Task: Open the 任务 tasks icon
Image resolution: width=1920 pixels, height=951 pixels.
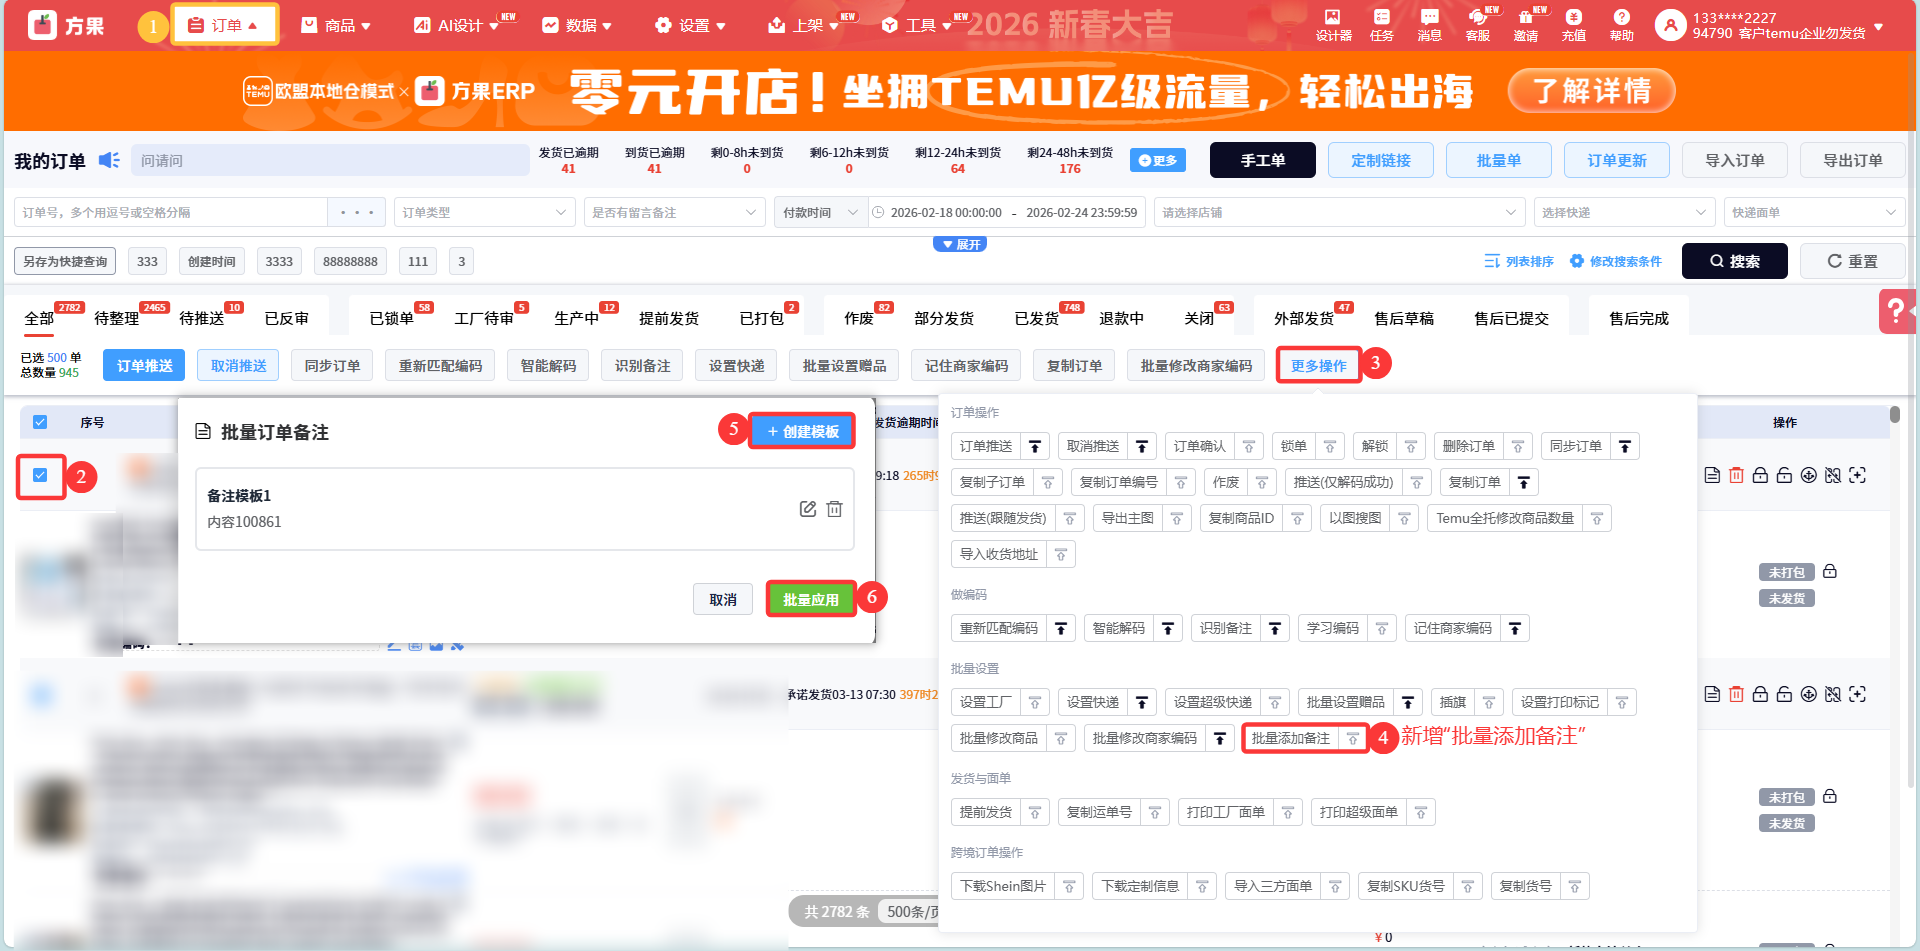Action: (1381, 17)
